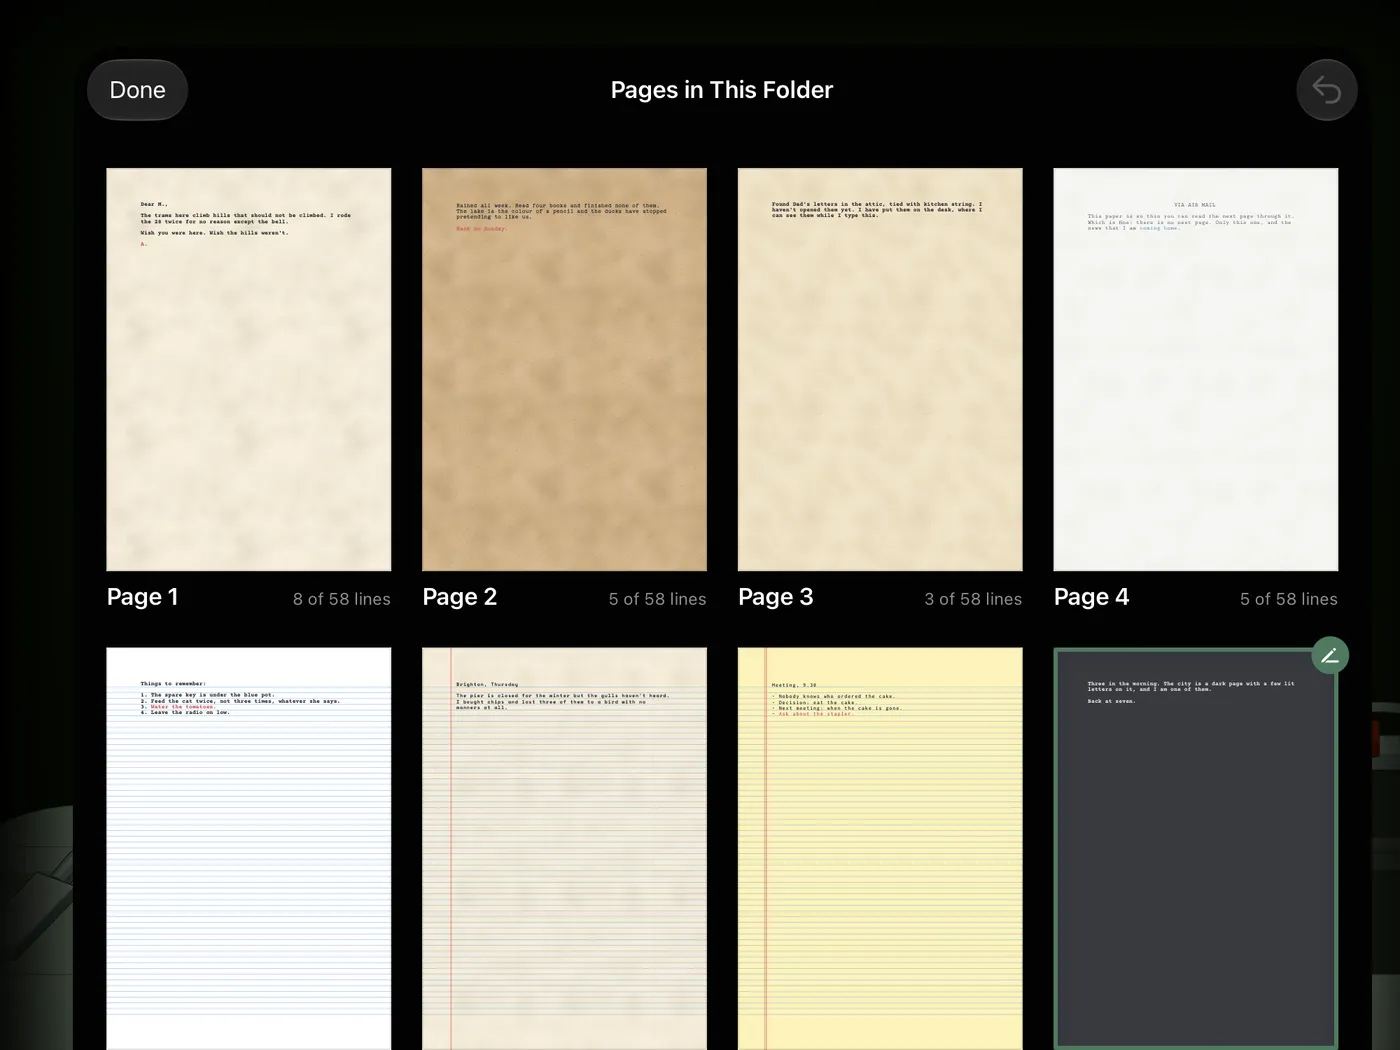Screen dimensions: 1400x1050
Task: Click "5 of 58 lines" under Page 4
Action: click(x=1289, y=599)
